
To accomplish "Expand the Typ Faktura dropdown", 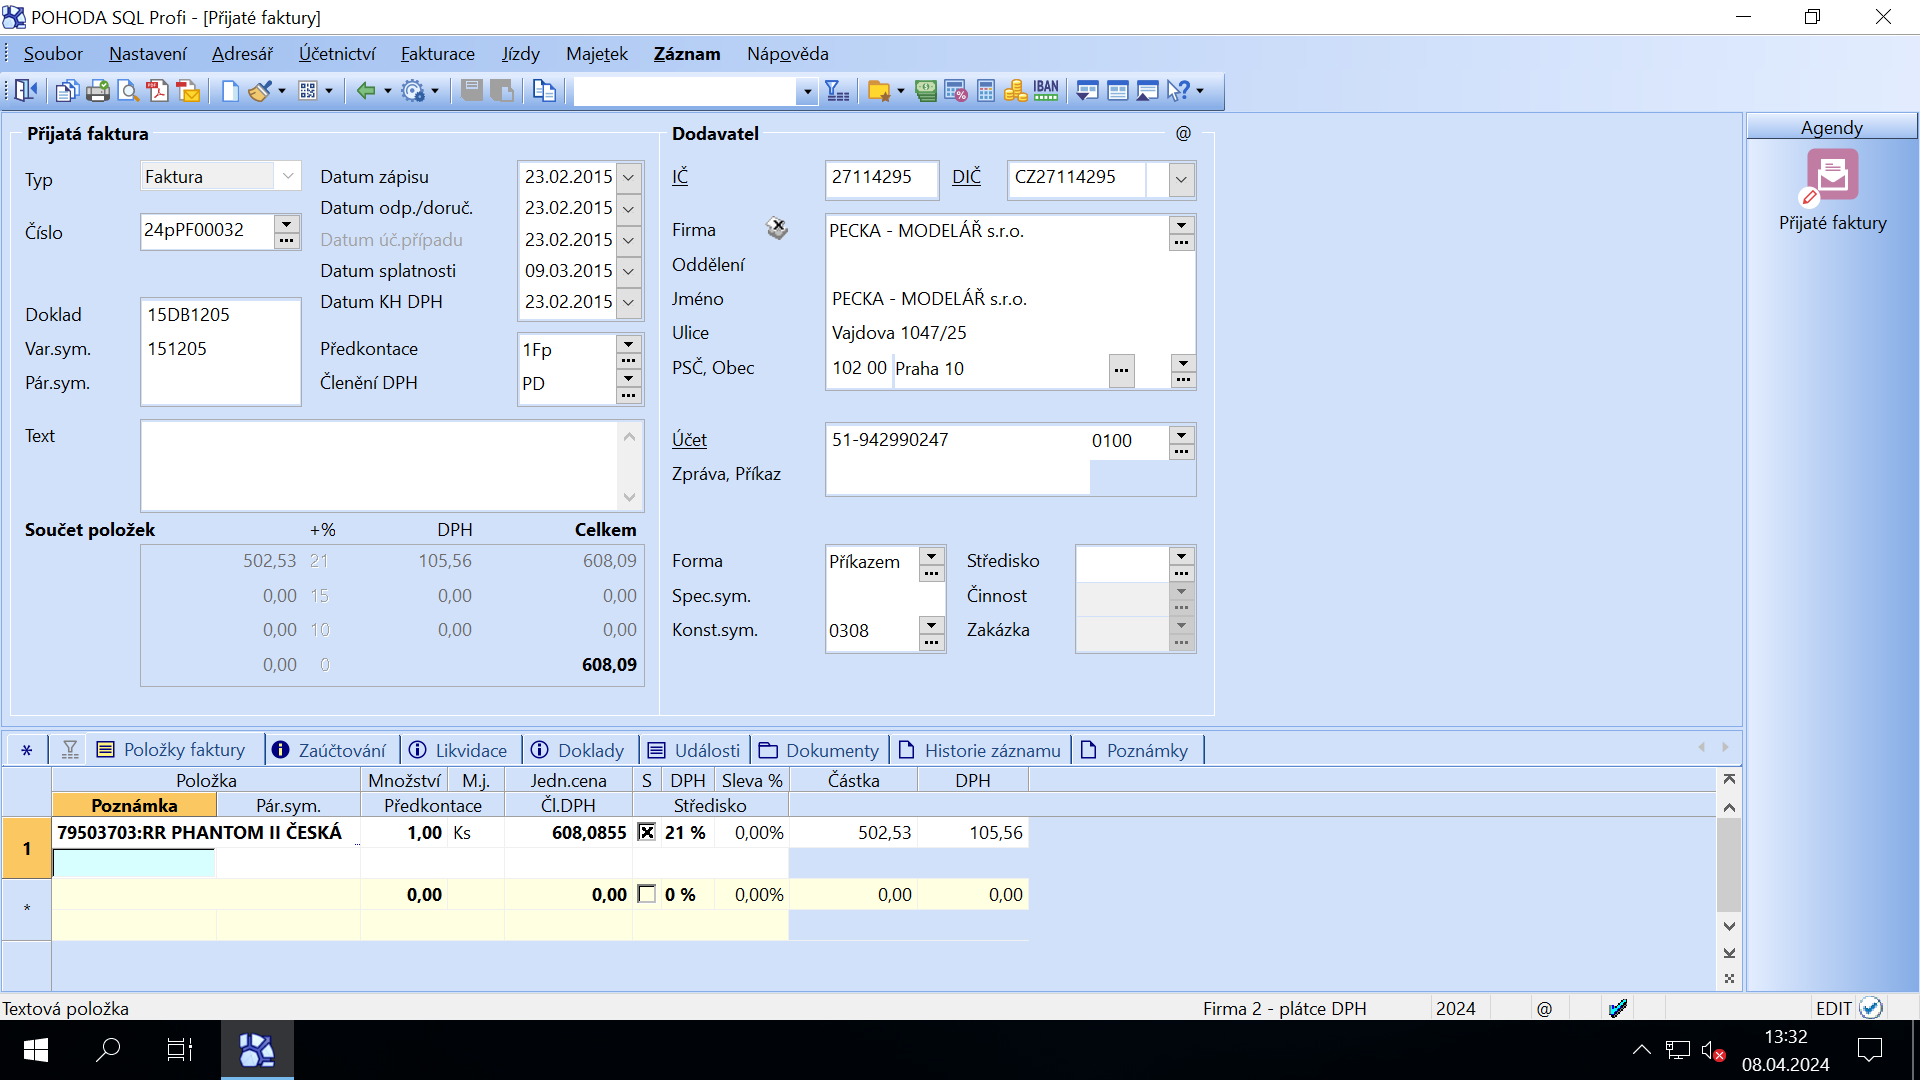I will (x=288, y=176).
